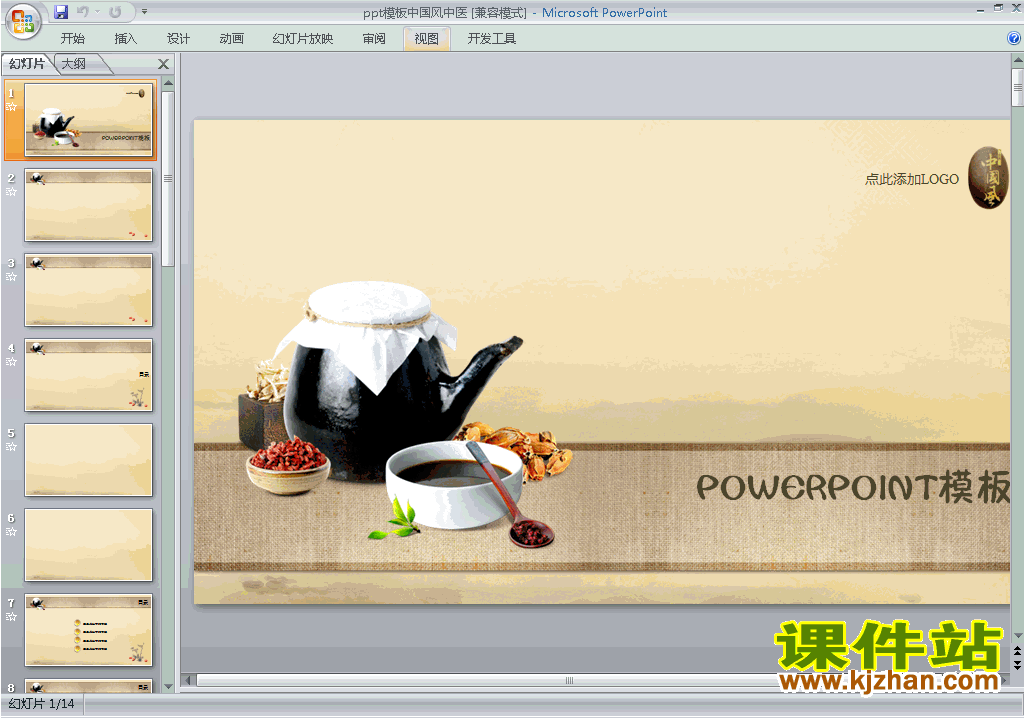This screenshot has height=718, width=1024.
Task: Click the animation star icon under slide 7
Action: click(x=11, y=616)
